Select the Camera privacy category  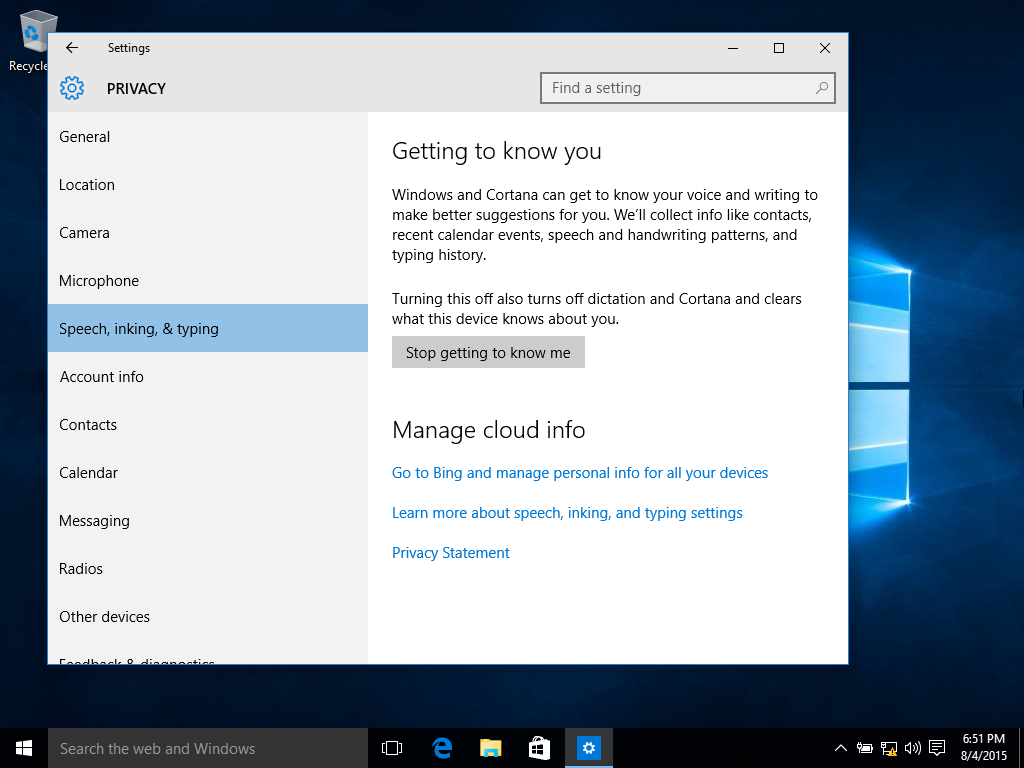(x=208, y=232)
